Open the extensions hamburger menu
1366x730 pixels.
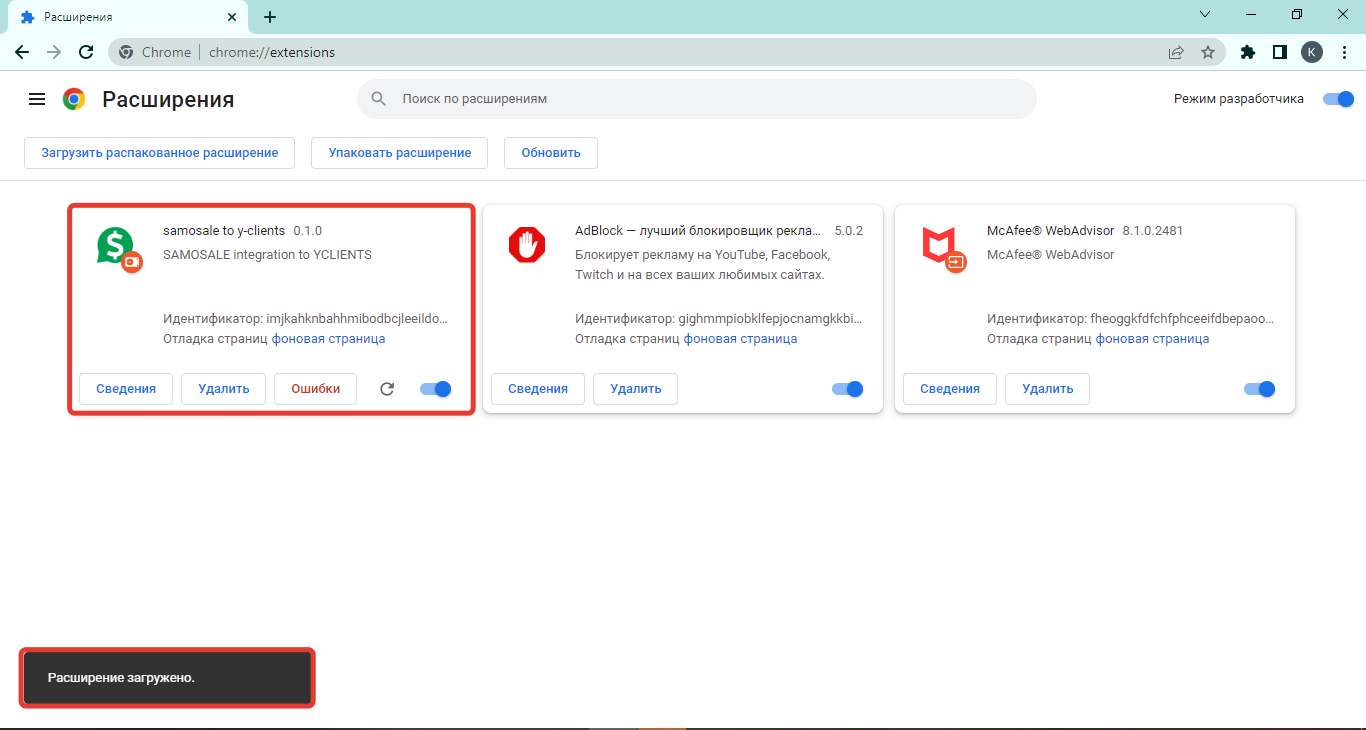[37, 99]
